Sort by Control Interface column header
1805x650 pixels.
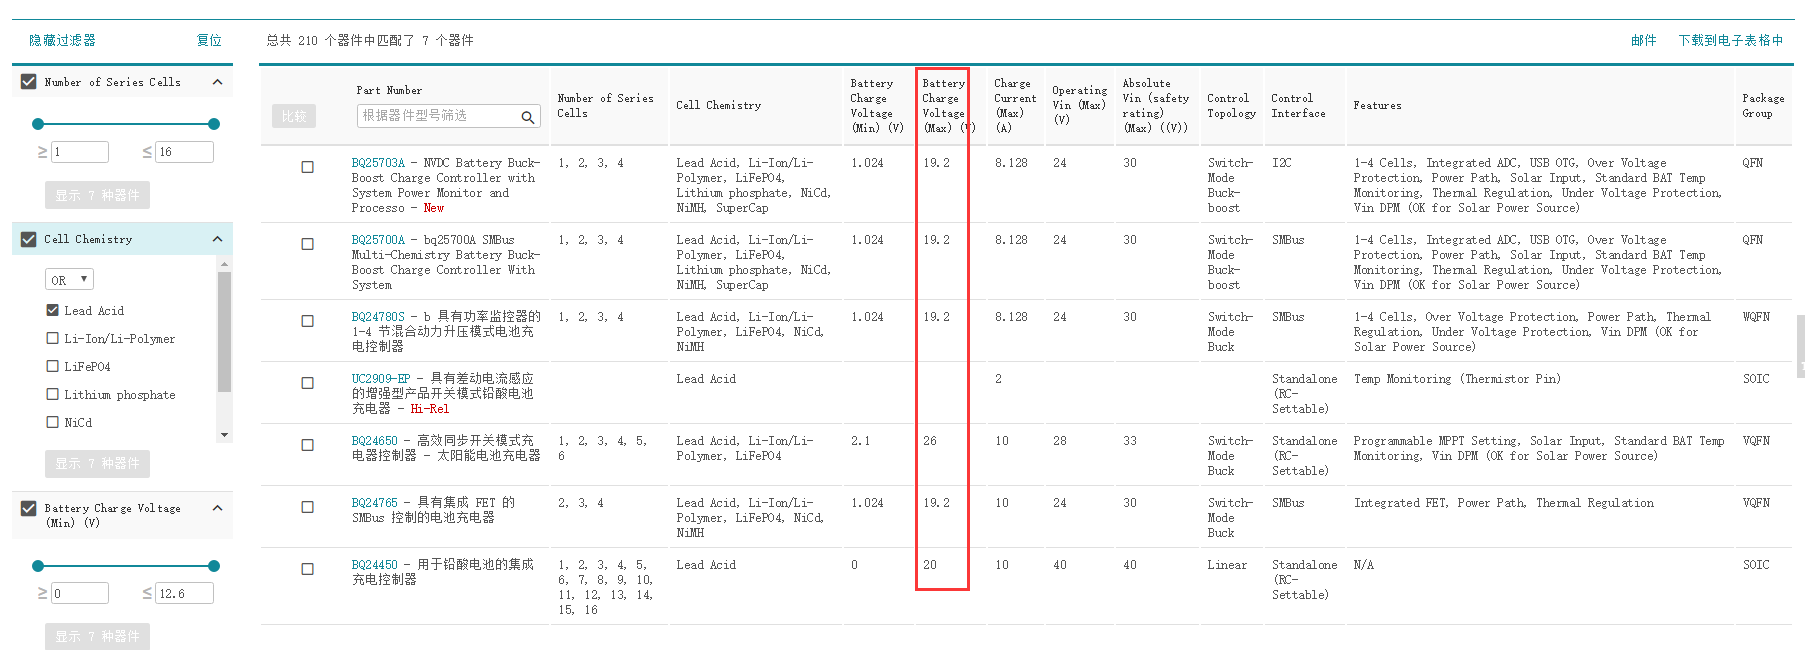1298,105
